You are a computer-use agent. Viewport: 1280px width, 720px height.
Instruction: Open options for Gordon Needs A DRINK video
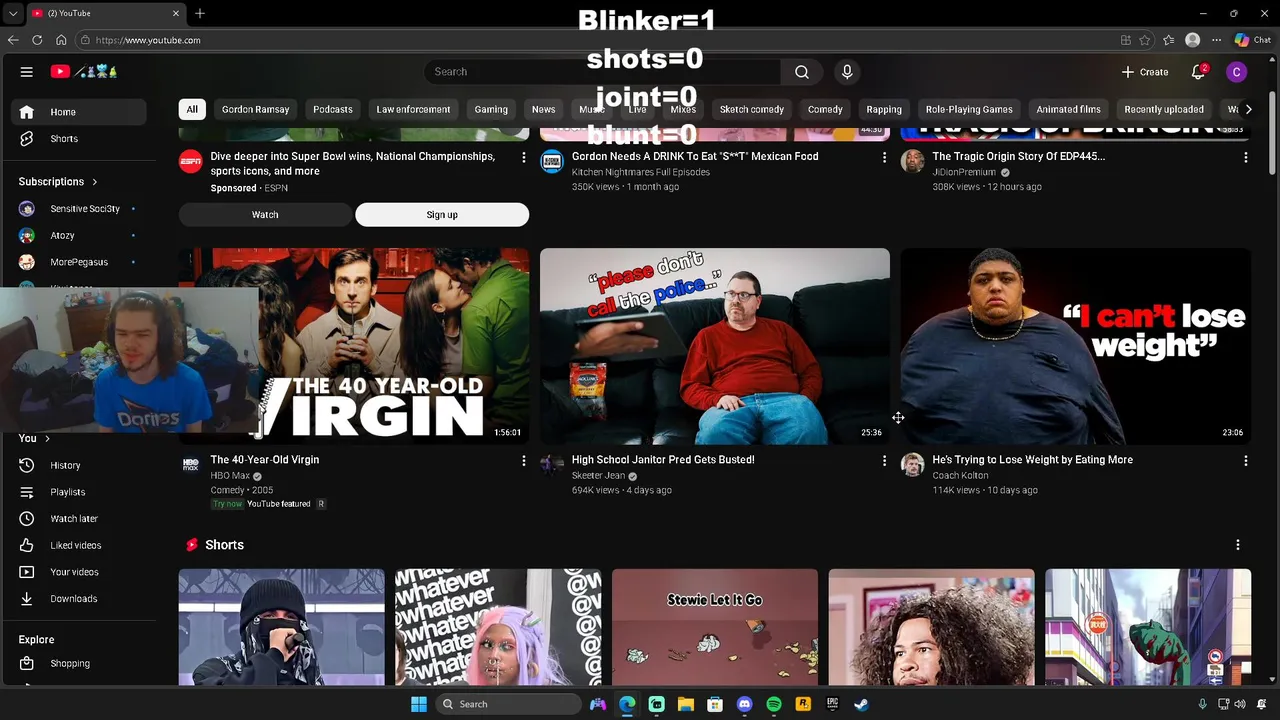click(884, 157)
